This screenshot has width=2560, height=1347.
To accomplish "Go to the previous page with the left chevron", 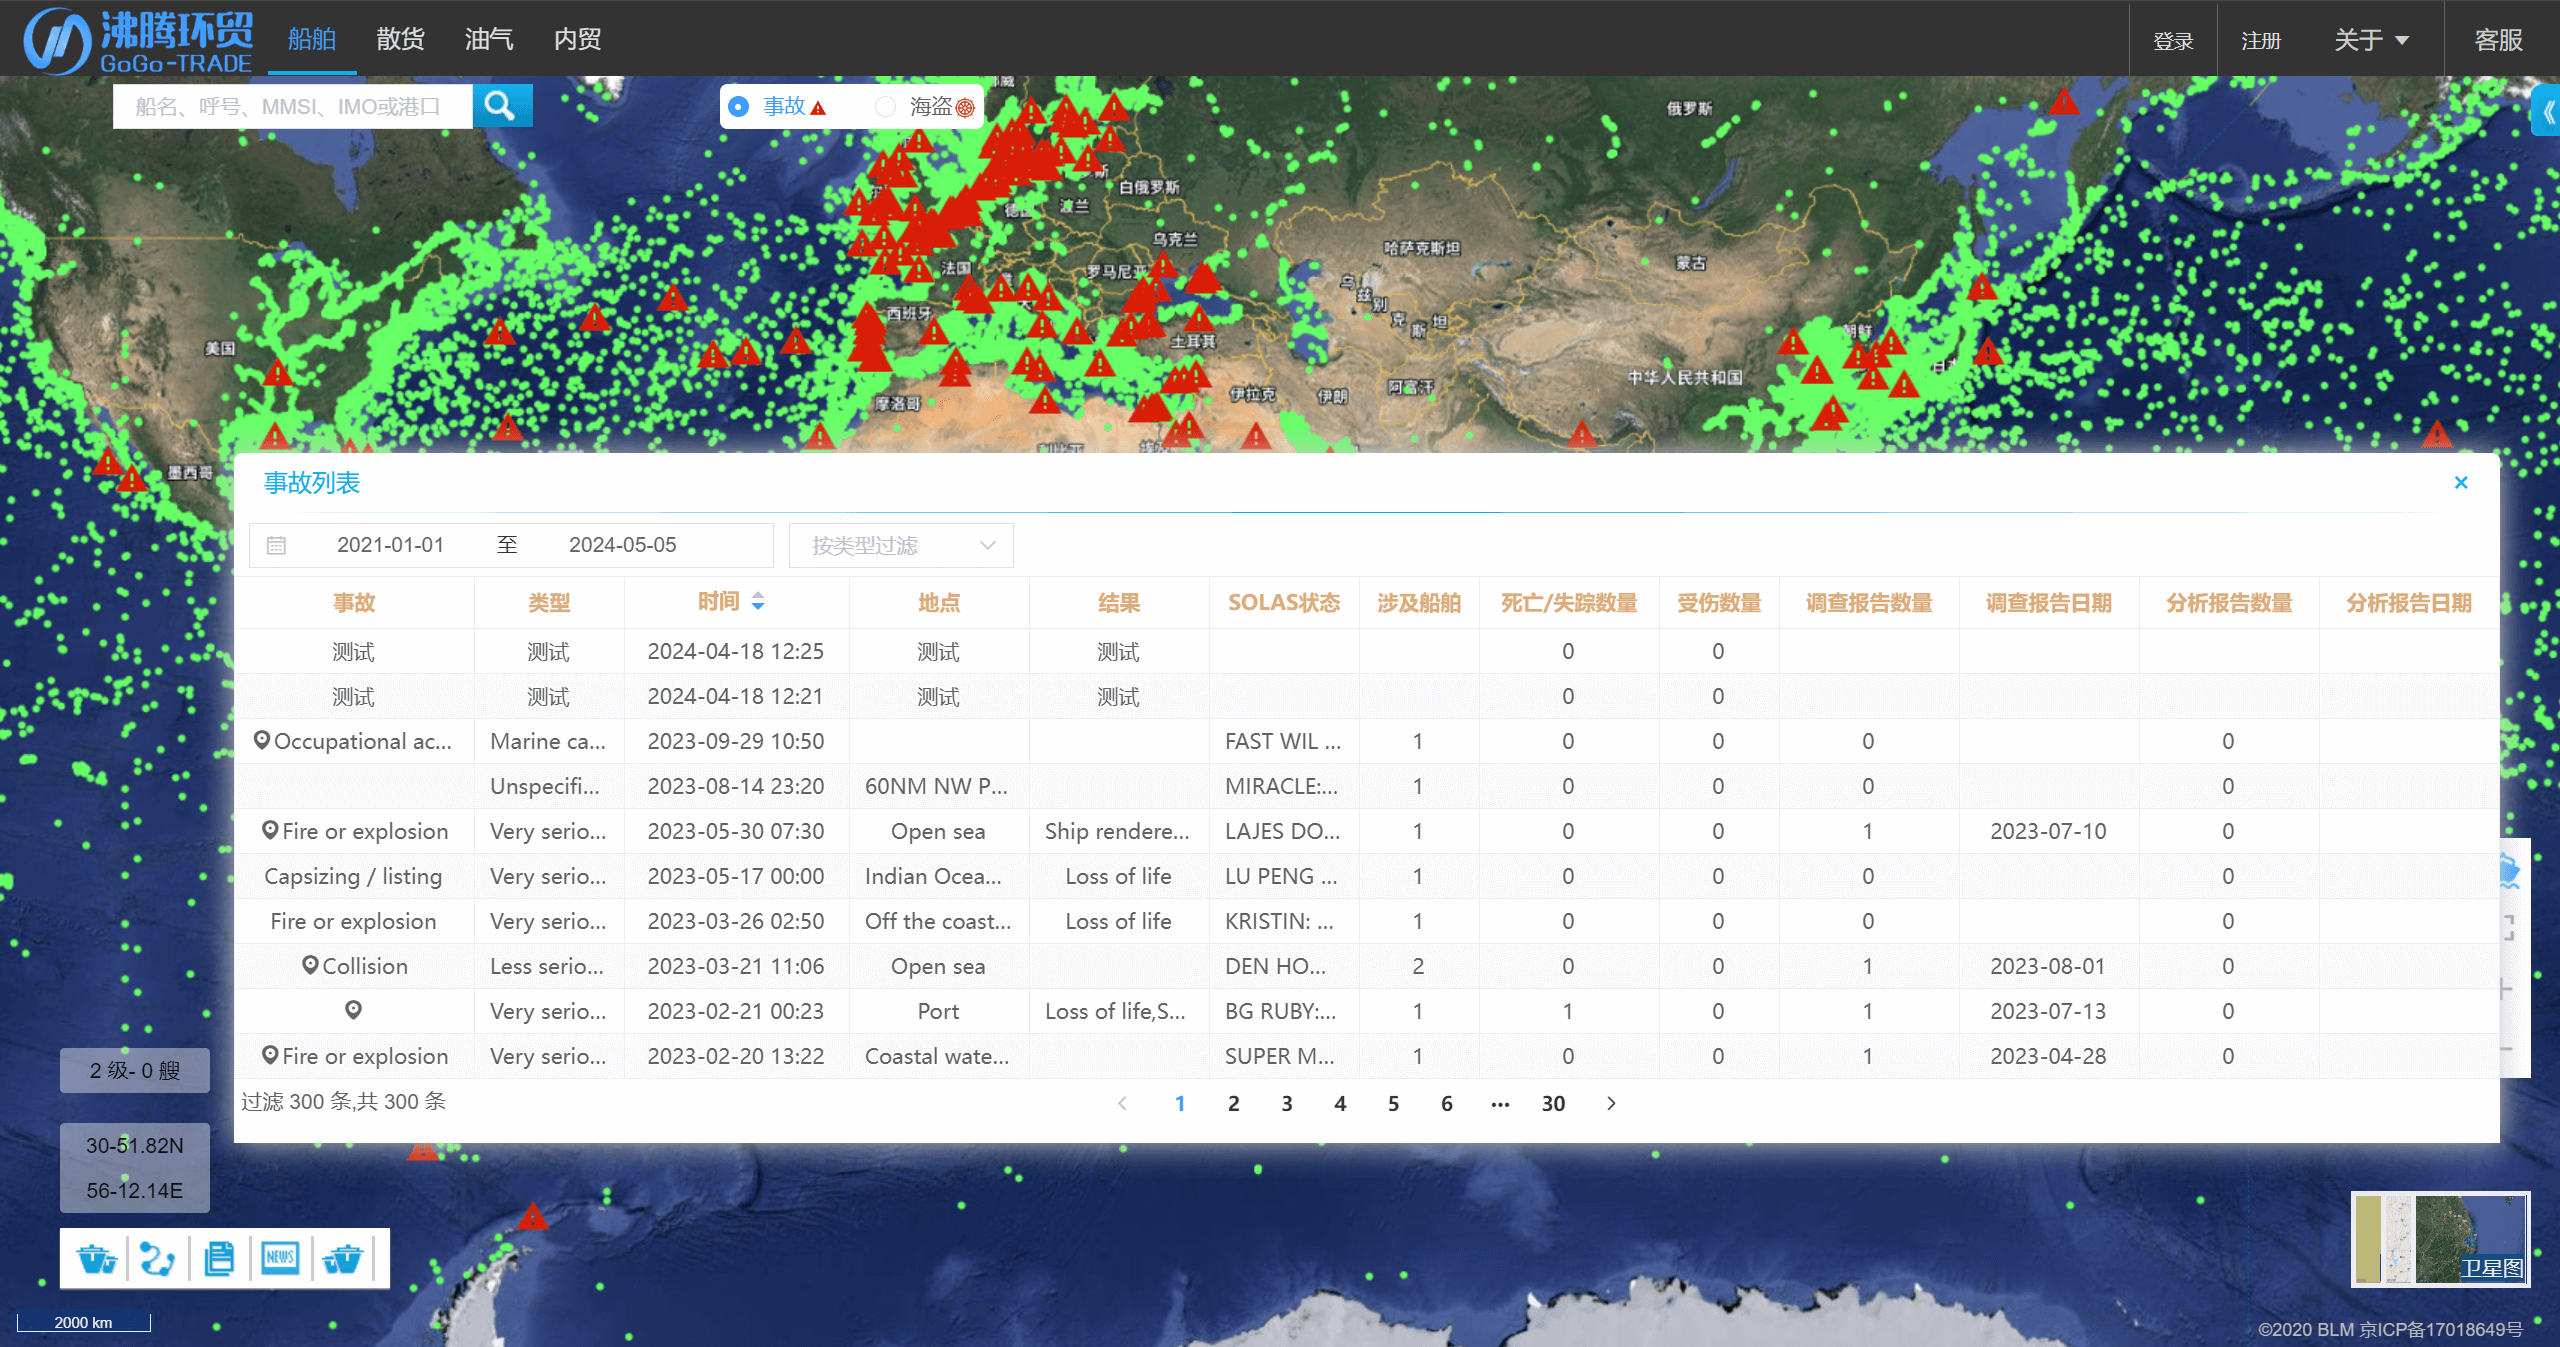I will pos(1122,1103).
